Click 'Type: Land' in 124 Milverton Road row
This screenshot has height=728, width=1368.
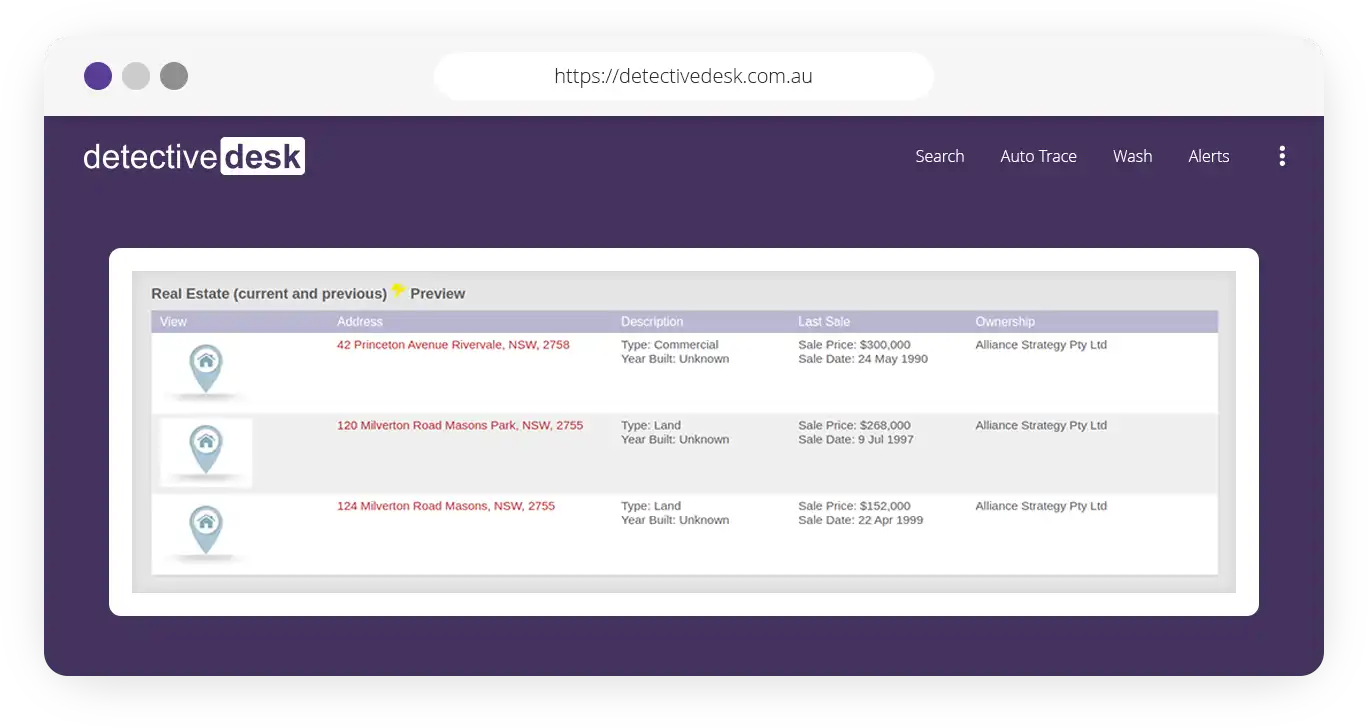pos(651,506)
